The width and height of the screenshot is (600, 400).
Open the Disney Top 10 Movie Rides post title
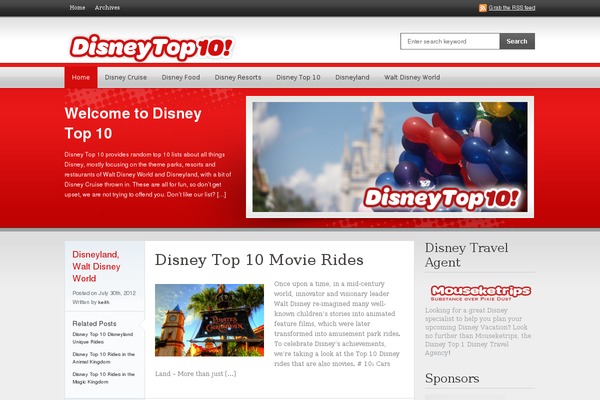pos(259,260)
